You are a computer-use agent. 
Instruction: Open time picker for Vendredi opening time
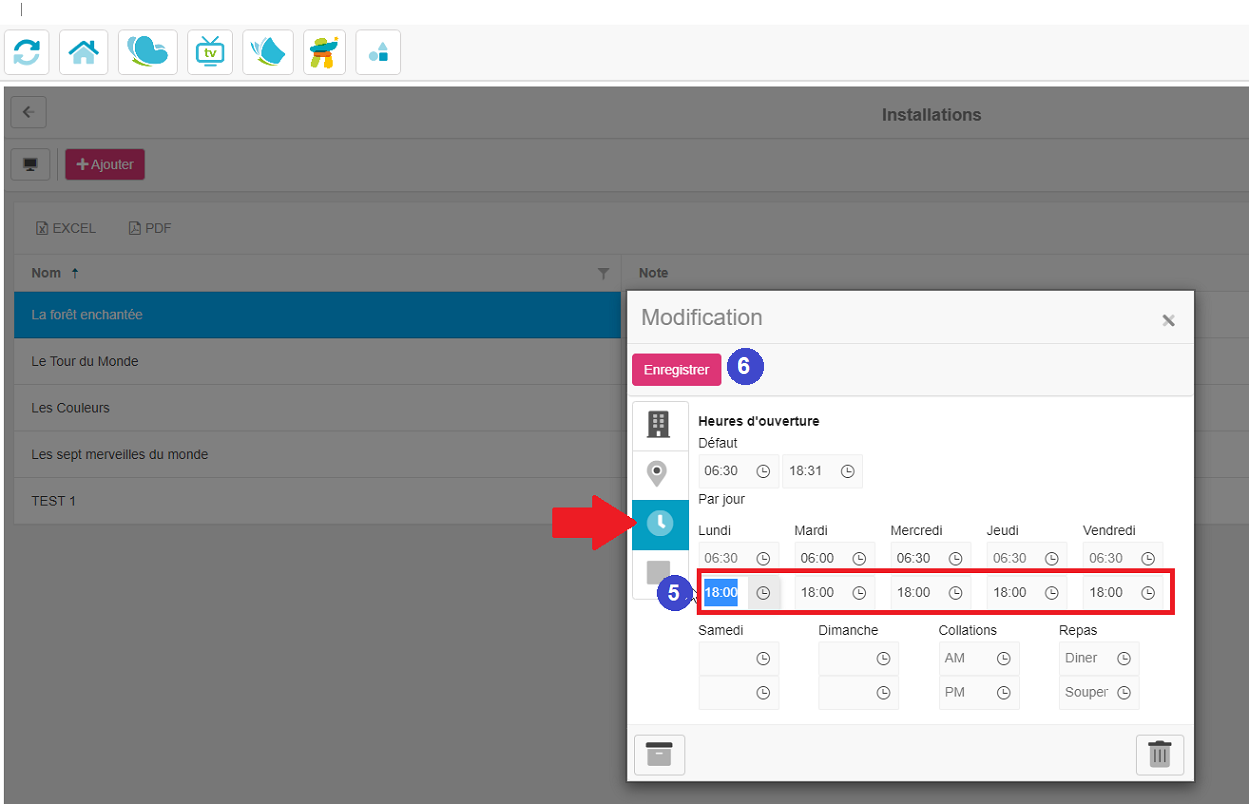pos(1147,558)
